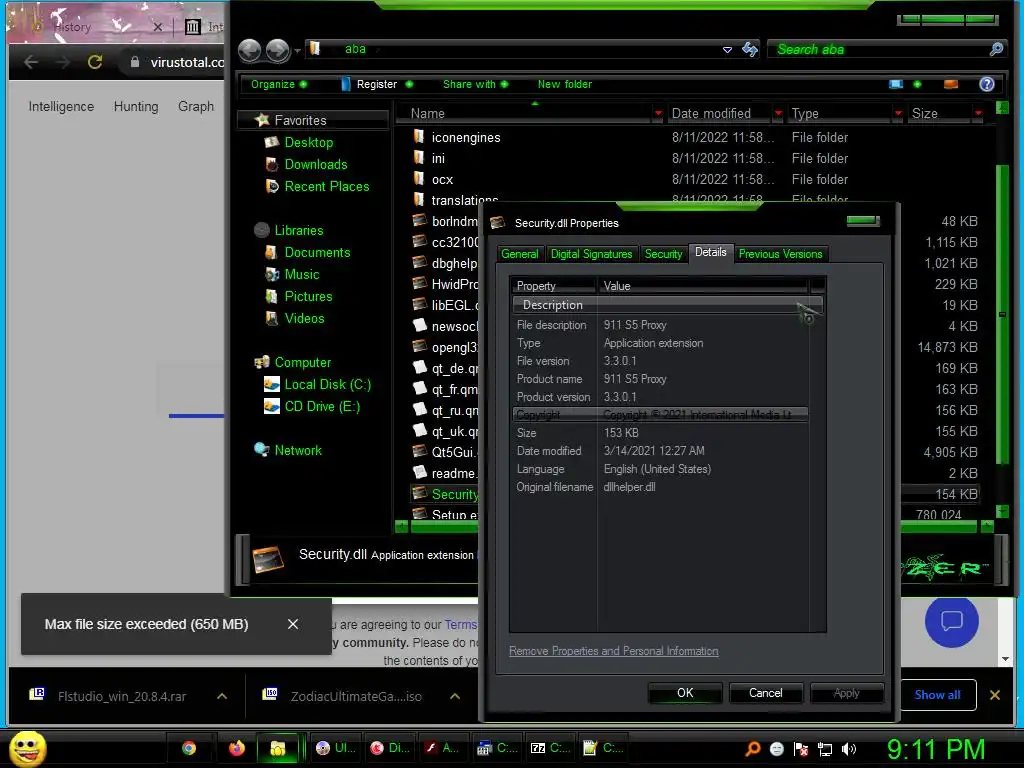Select Network in navigation pane
Screen dimensions: 1024x768
click(x=298, y=451)
